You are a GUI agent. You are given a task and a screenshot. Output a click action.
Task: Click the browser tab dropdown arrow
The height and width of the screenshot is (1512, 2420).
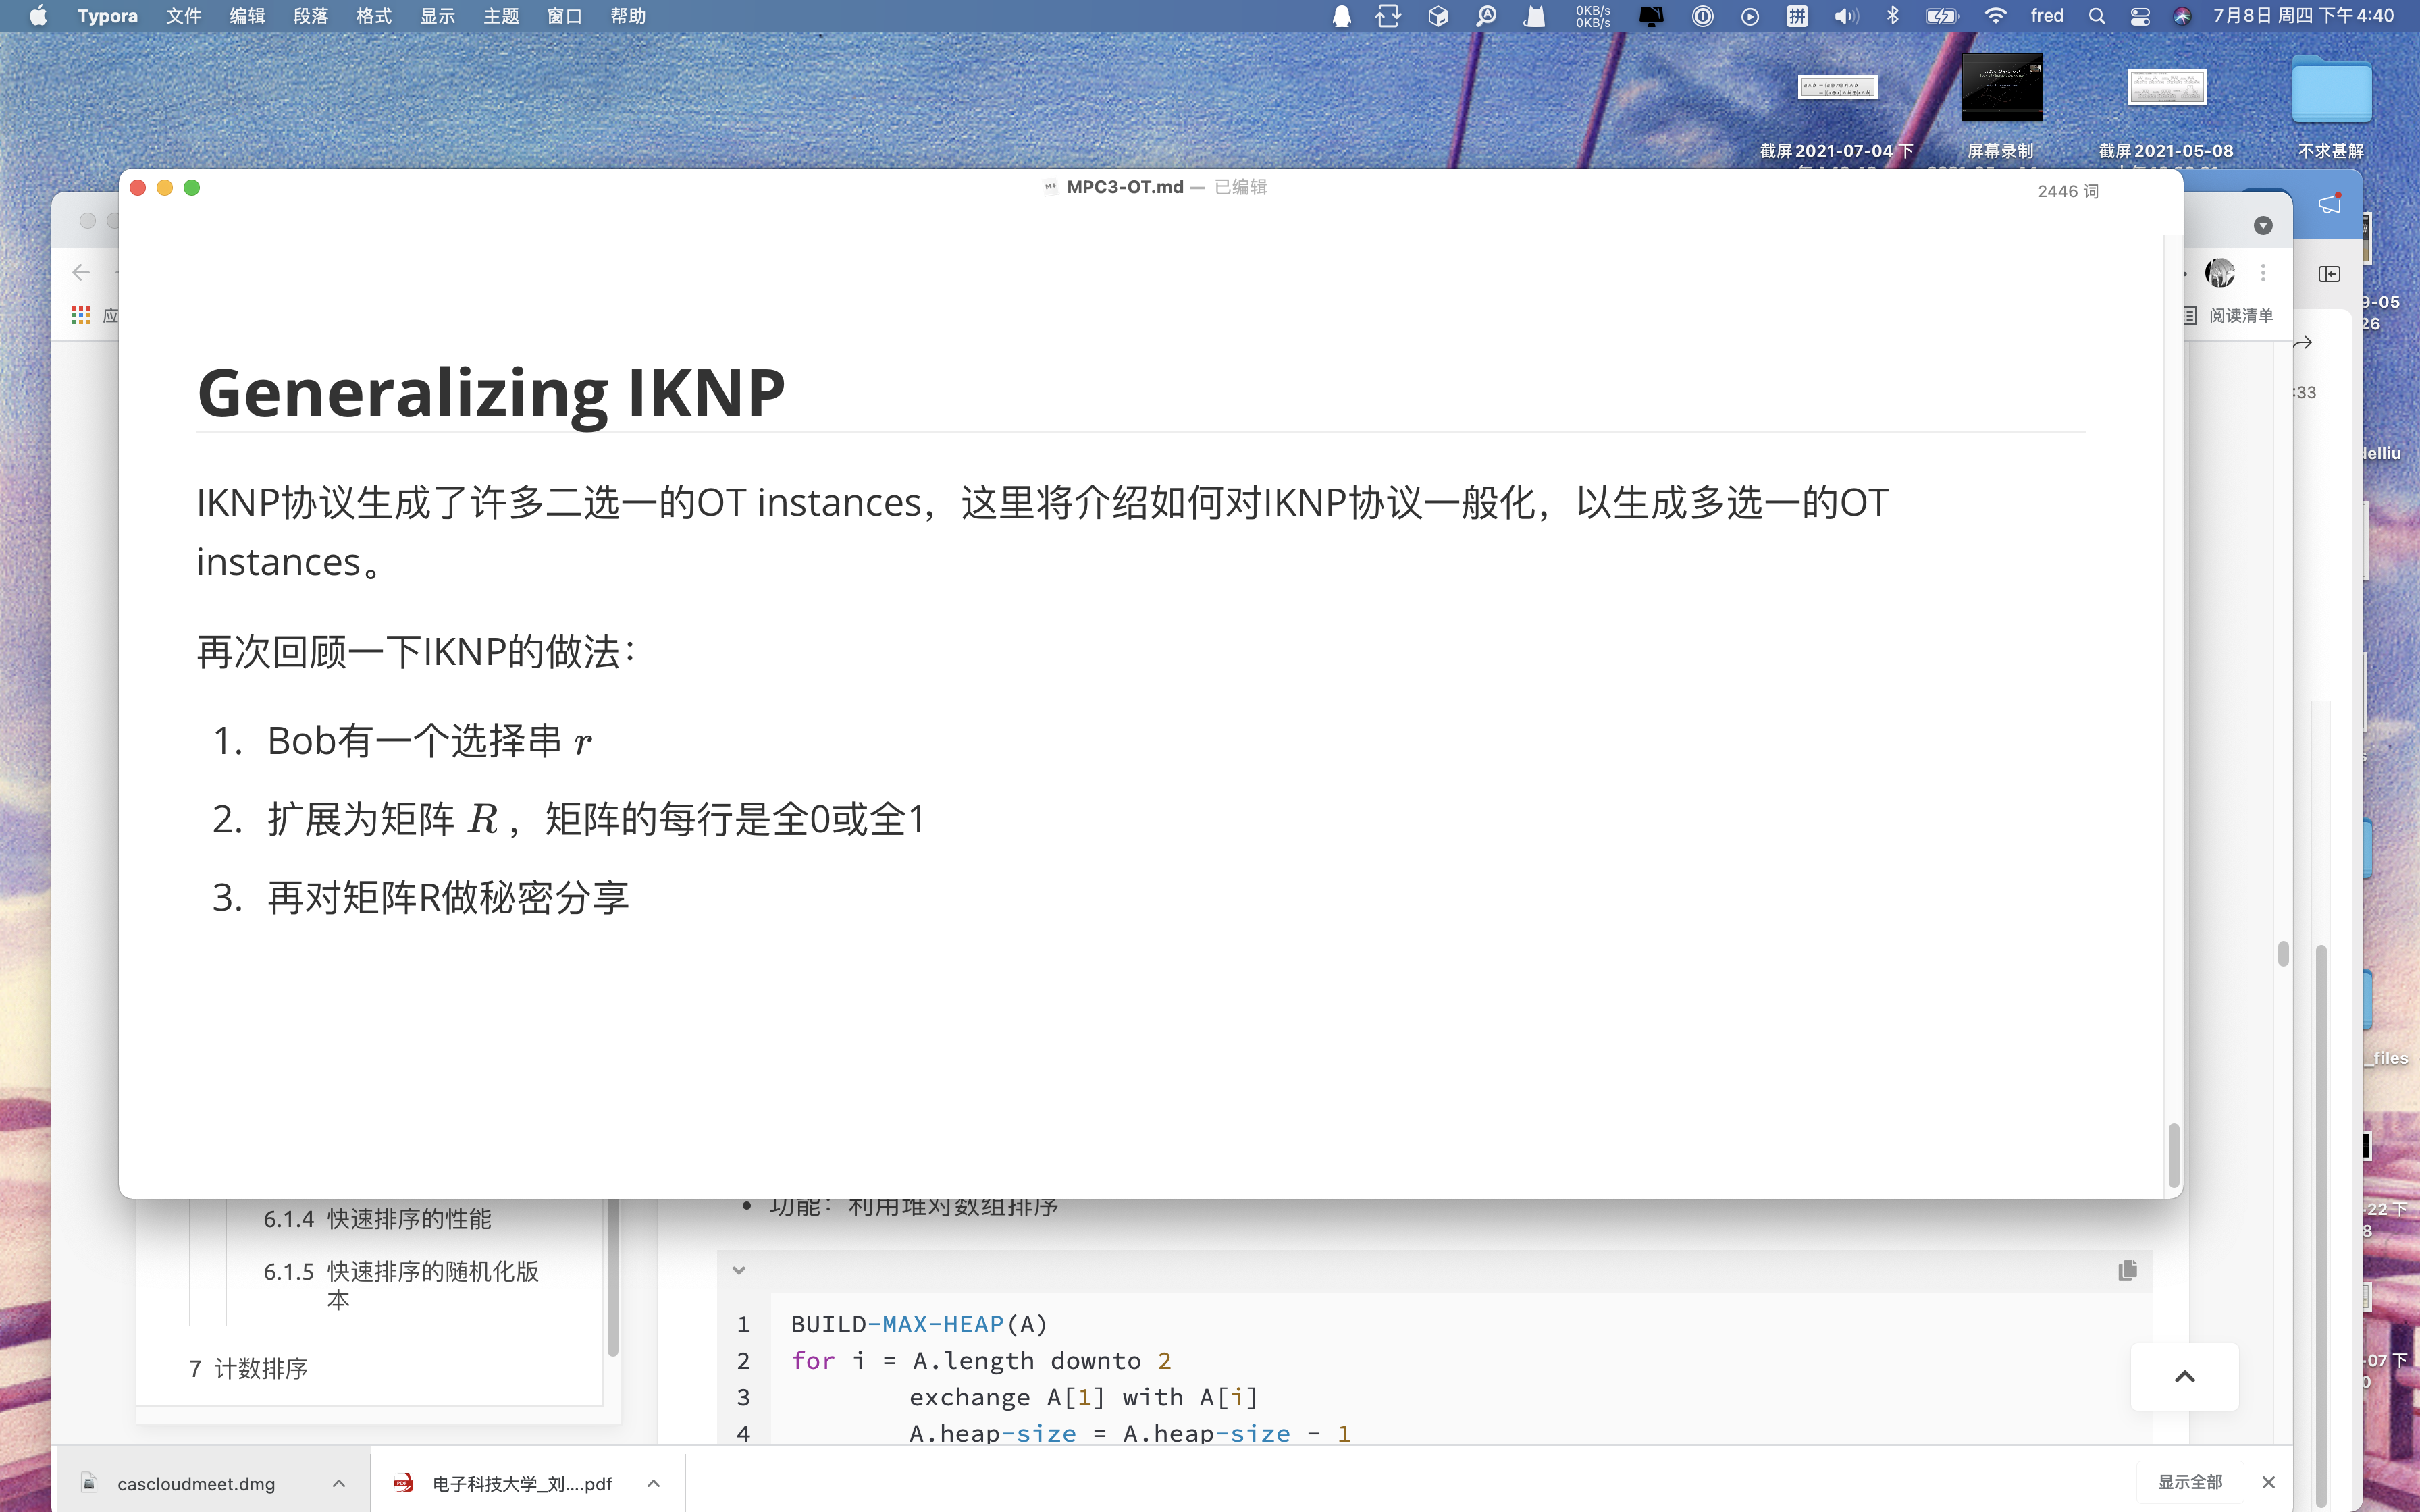(2263, 226)
